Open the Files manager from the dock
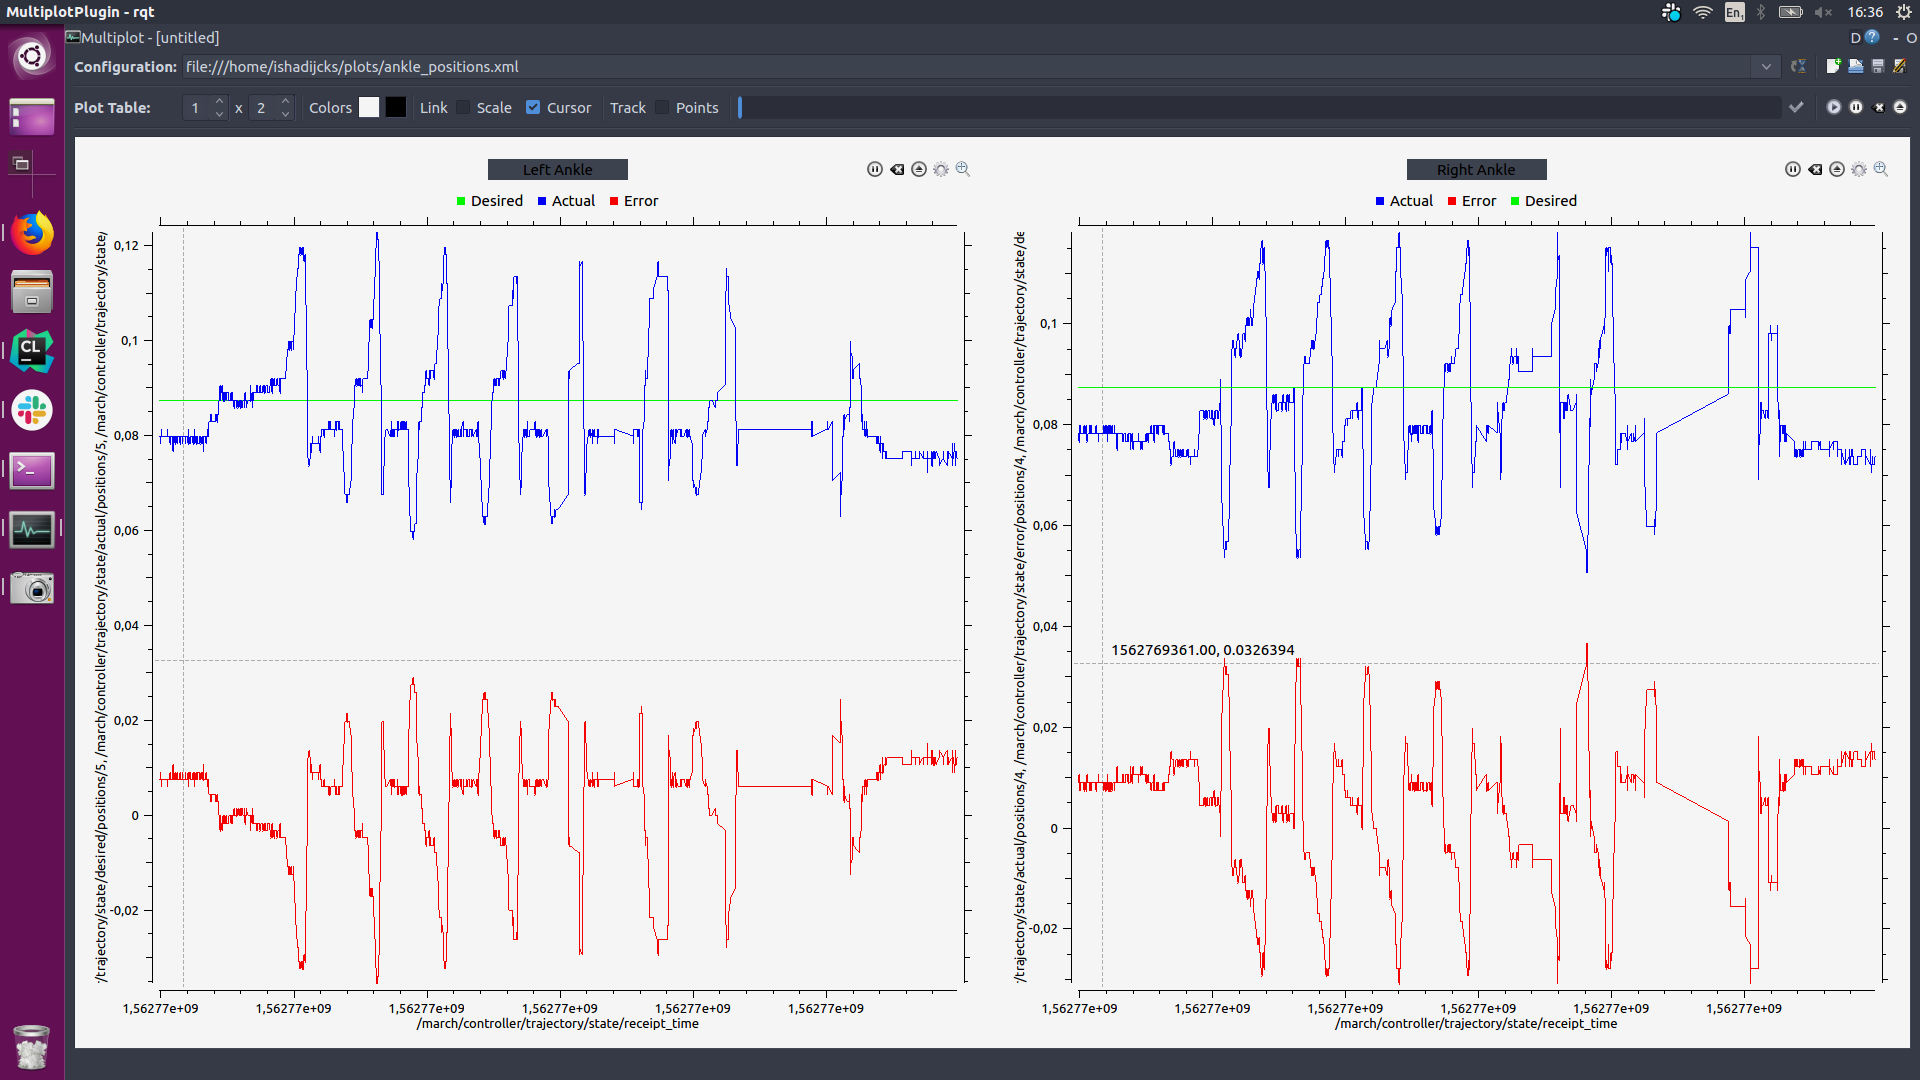Screen dimensions: 1920x1080 coord(32,292)
